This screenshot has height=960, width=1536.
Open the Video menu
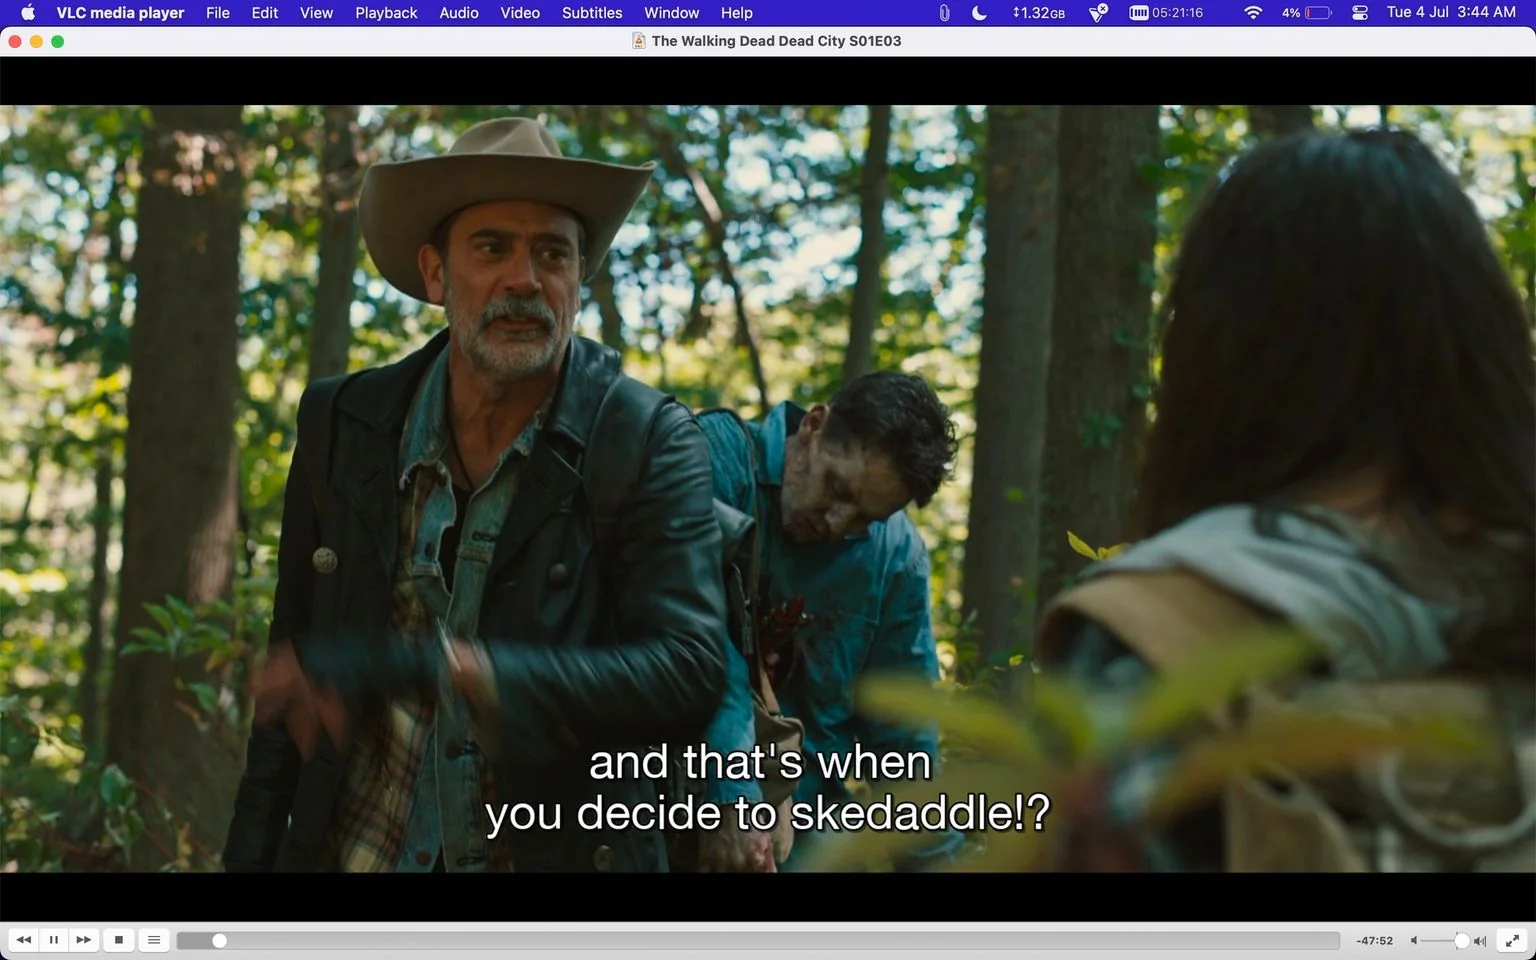[x=520, y=13]
